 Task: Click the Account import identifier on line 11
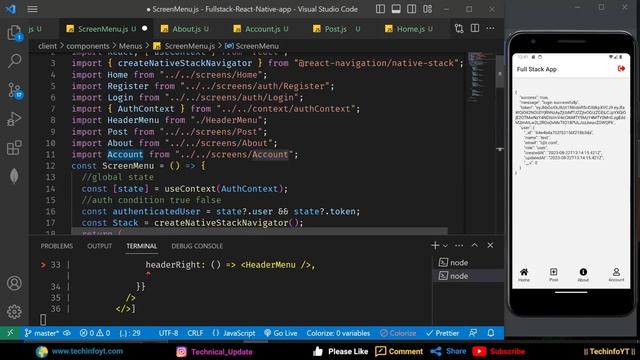coord(125,155)
